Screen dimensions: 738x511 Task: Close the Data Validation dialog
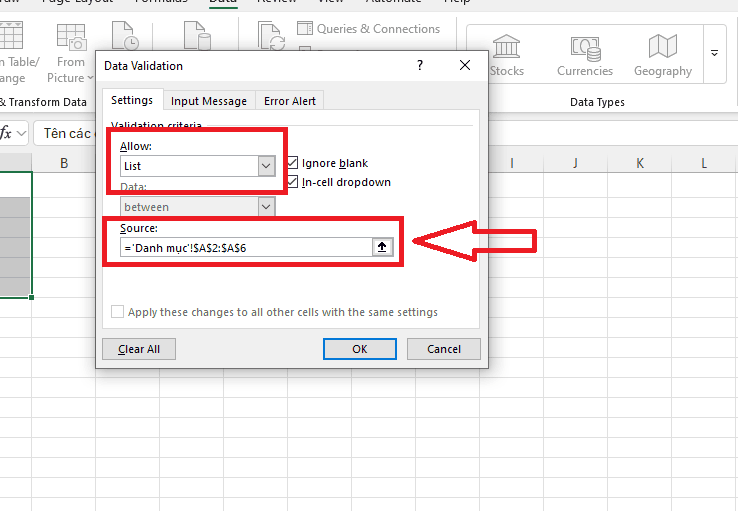[465, 65]
